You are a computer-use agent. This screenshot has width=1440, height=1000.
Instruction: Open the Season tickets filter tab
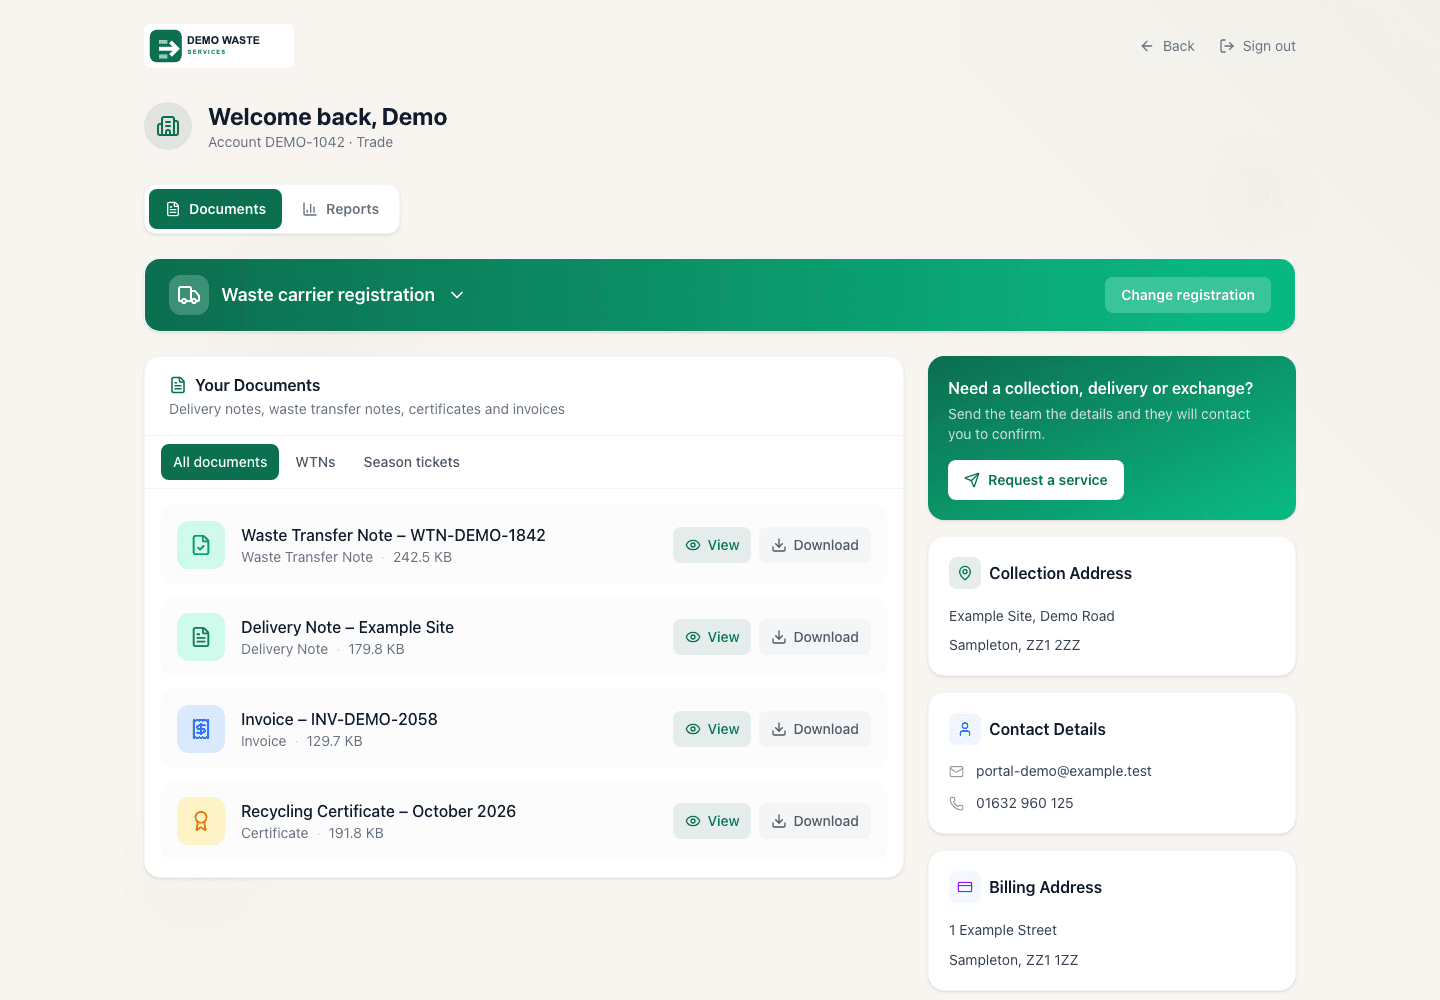pos(412,462)
